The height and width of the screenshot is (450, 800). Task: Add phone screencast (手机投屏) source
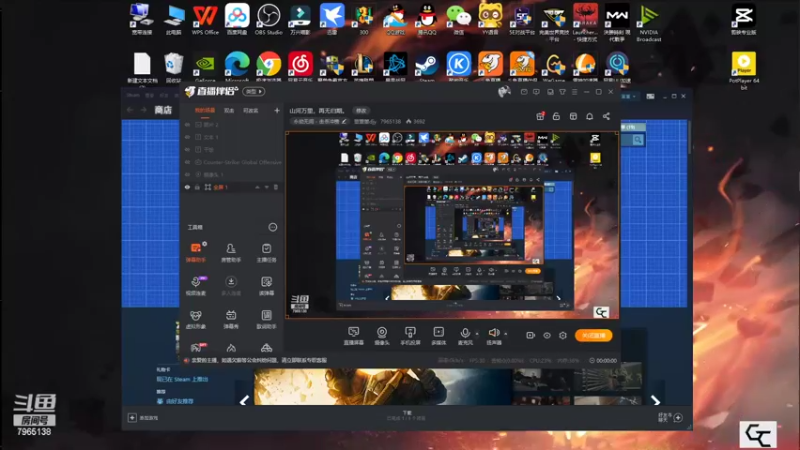410,336
